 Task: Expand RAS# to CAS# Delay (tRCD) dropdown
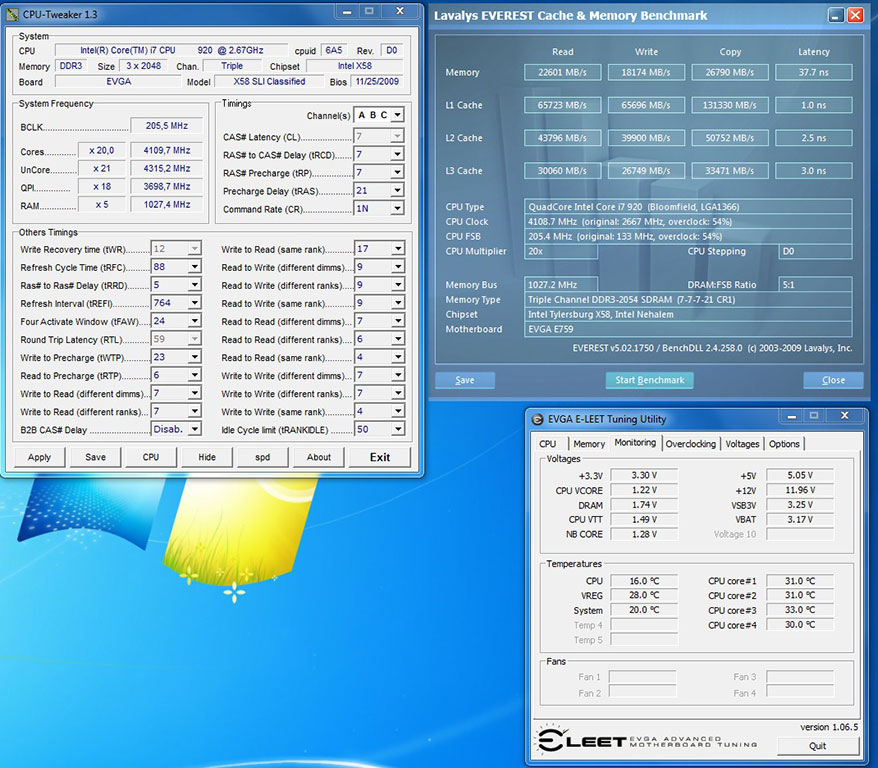point(397,154)
